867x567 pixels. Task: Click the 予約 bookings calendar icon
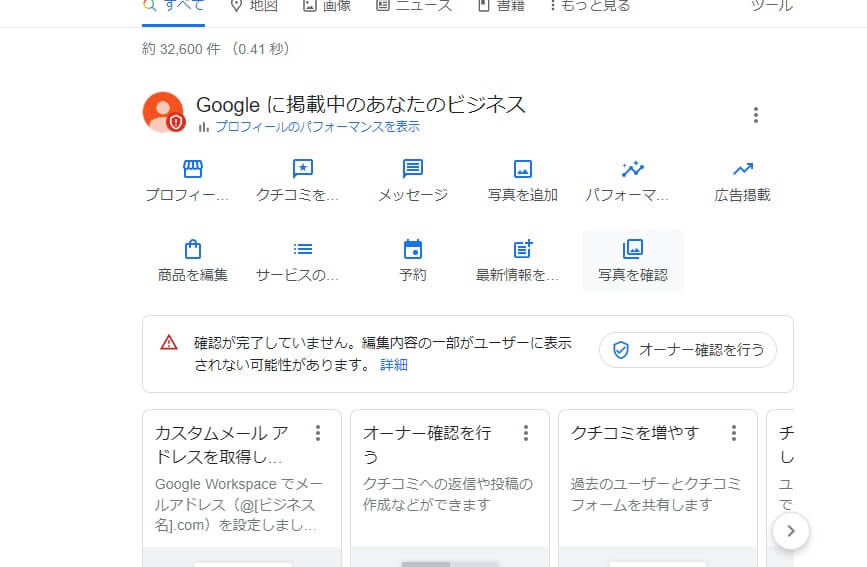pos(412,249)
